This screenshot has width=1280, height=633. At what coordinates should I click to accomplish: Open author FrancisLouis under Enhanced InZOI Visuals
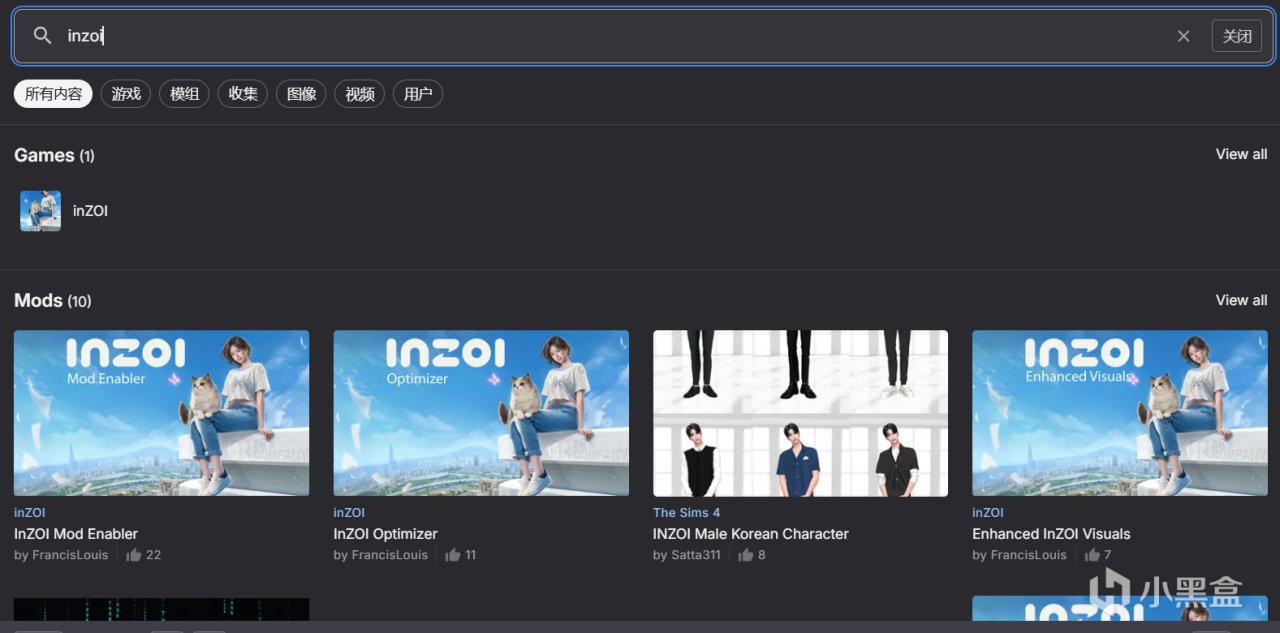click(x=1029, y=555)
